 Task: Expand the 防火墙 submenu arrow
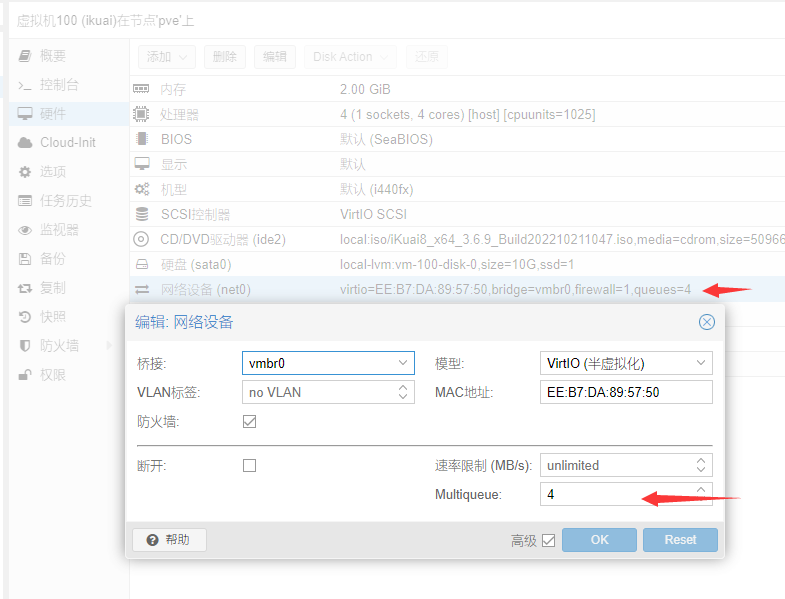coord(109,346)
